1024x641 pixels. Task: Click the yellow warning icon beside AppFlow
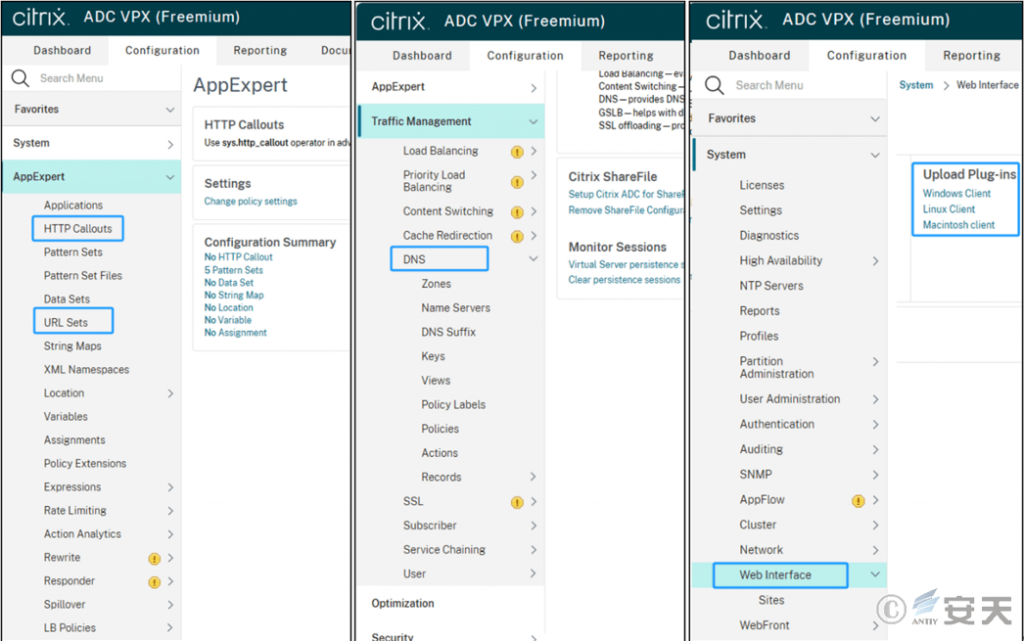[x=858, y=501]
